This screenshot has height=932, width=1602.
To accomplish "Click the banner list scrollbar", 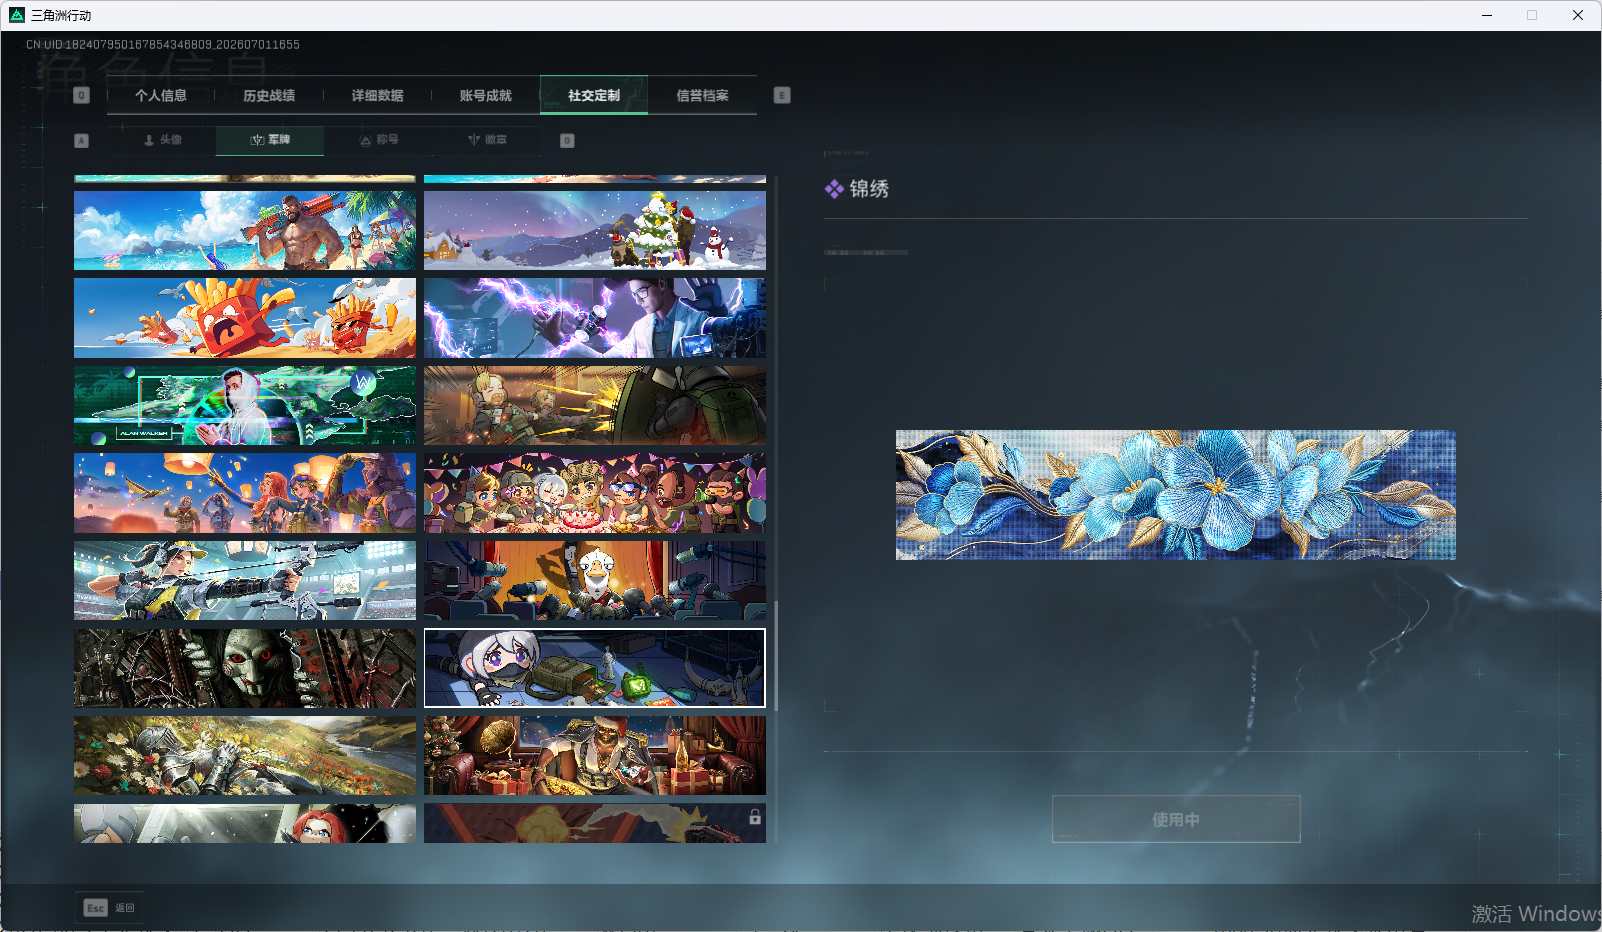I will (x=777, y=656).
